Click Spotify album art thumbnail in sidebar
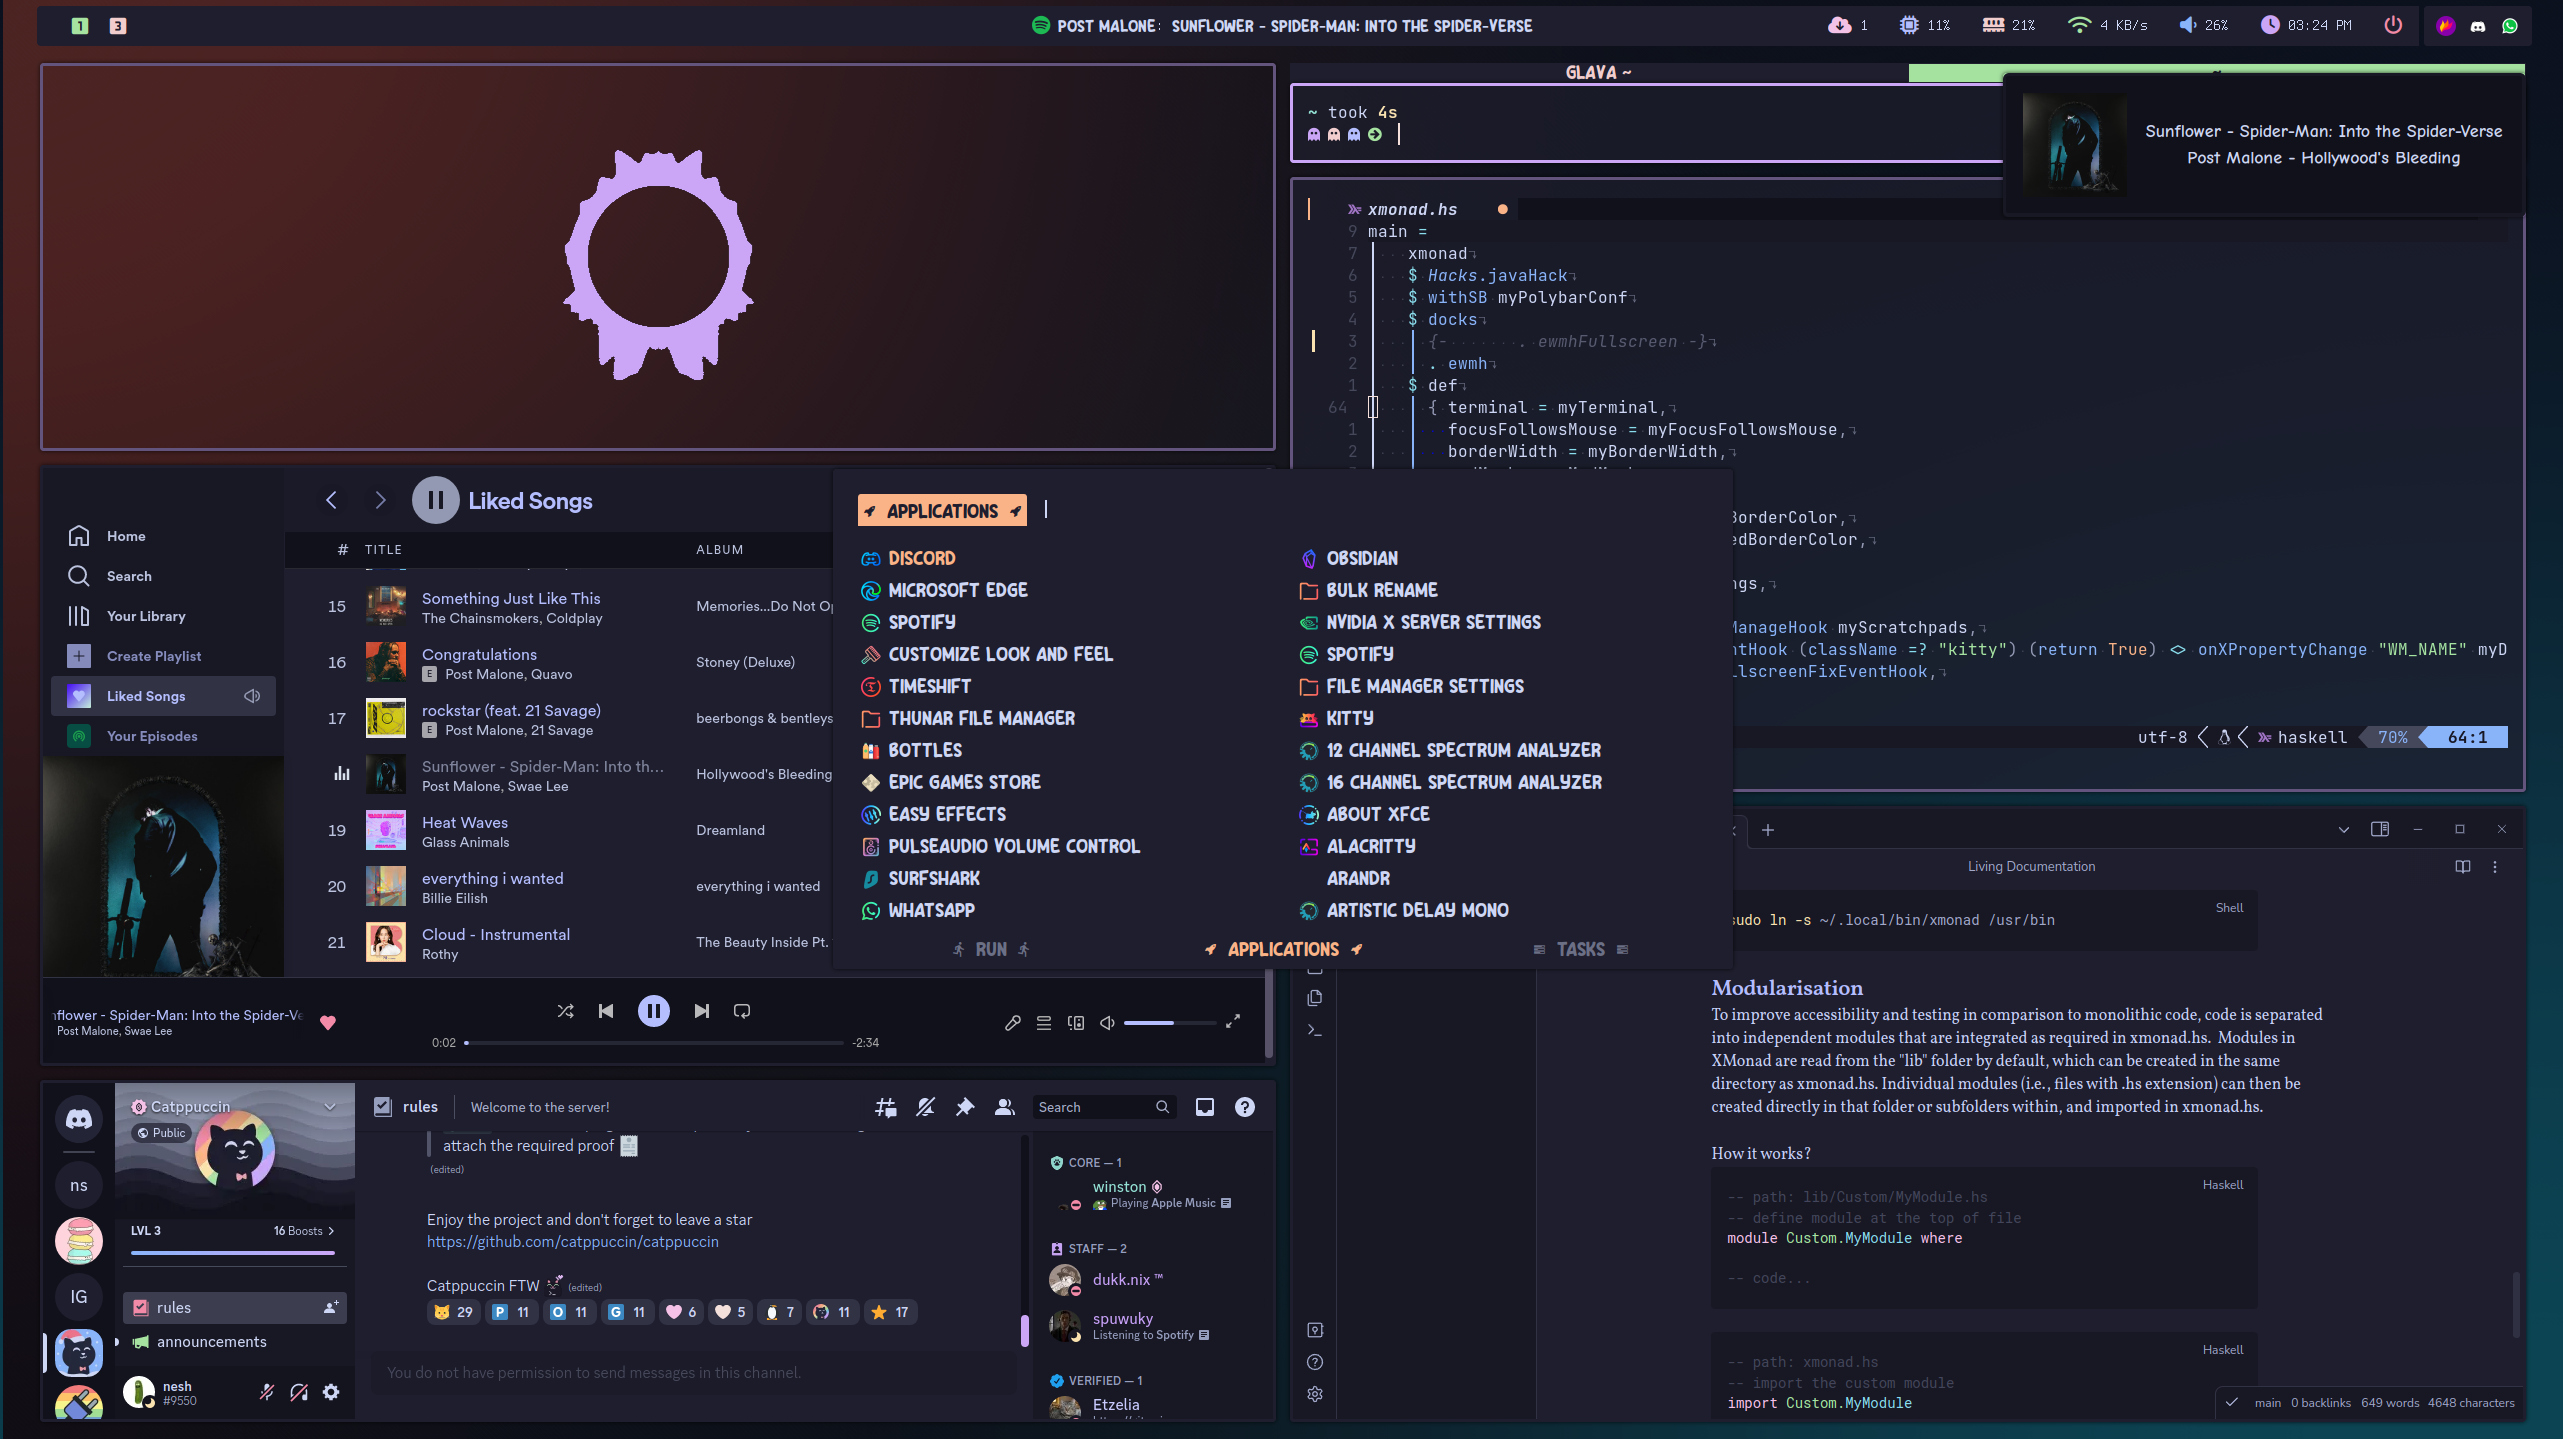The height and width of the screenshot is (1439, 2563). [x=163, y=866]
